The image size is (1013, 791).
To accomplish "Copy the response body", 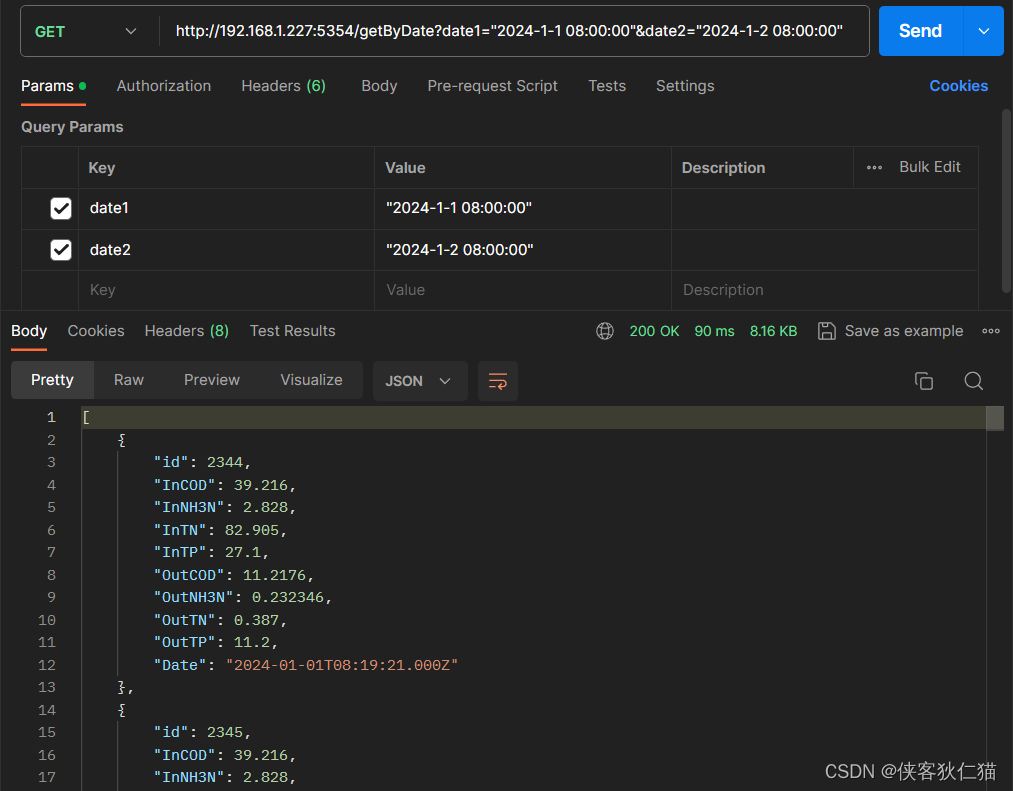I will coord(923,380).
